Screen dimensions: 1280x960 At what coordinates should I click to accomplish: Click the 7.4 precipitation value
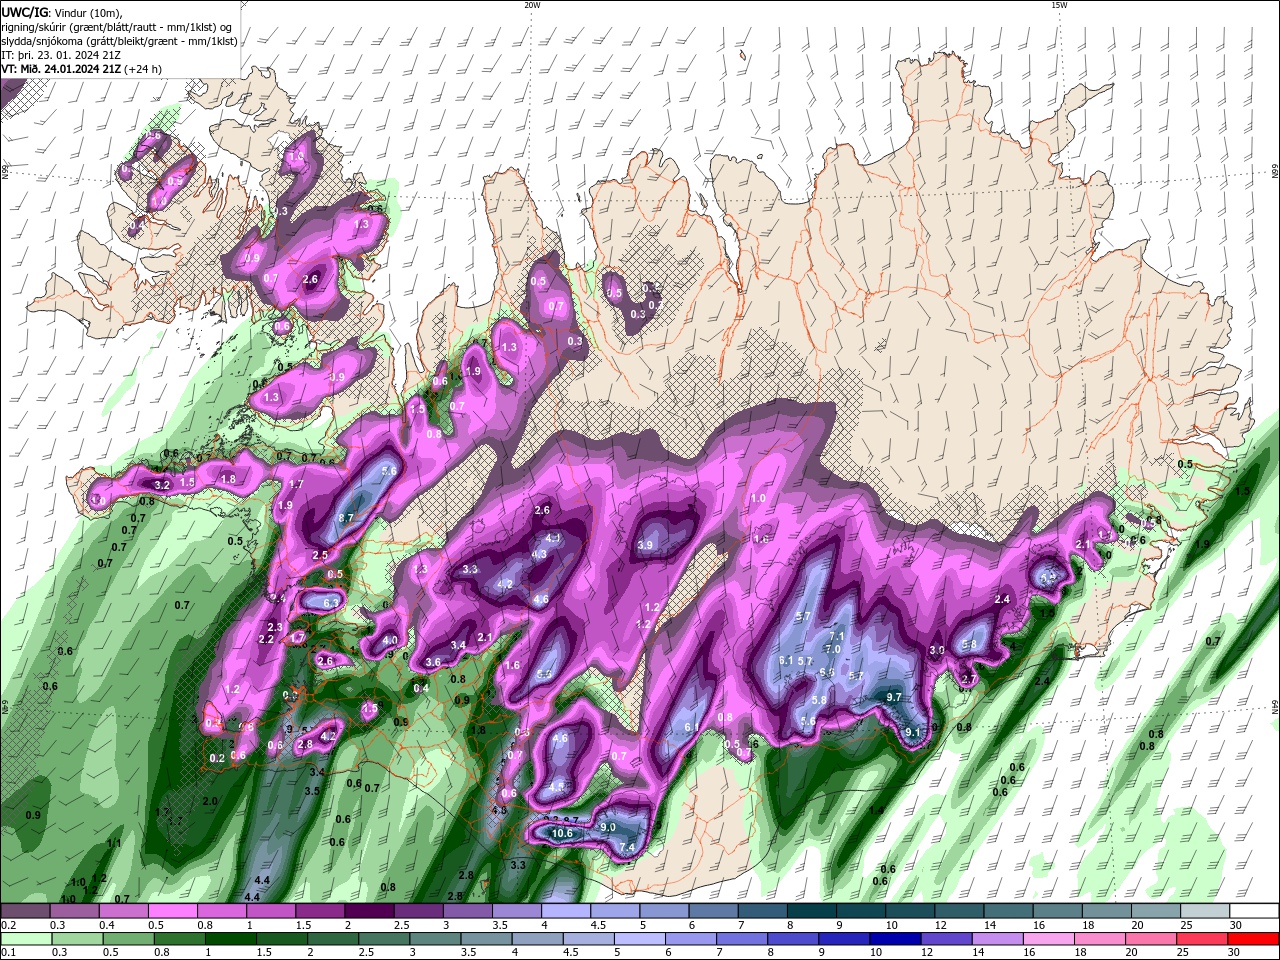[628, 848]
